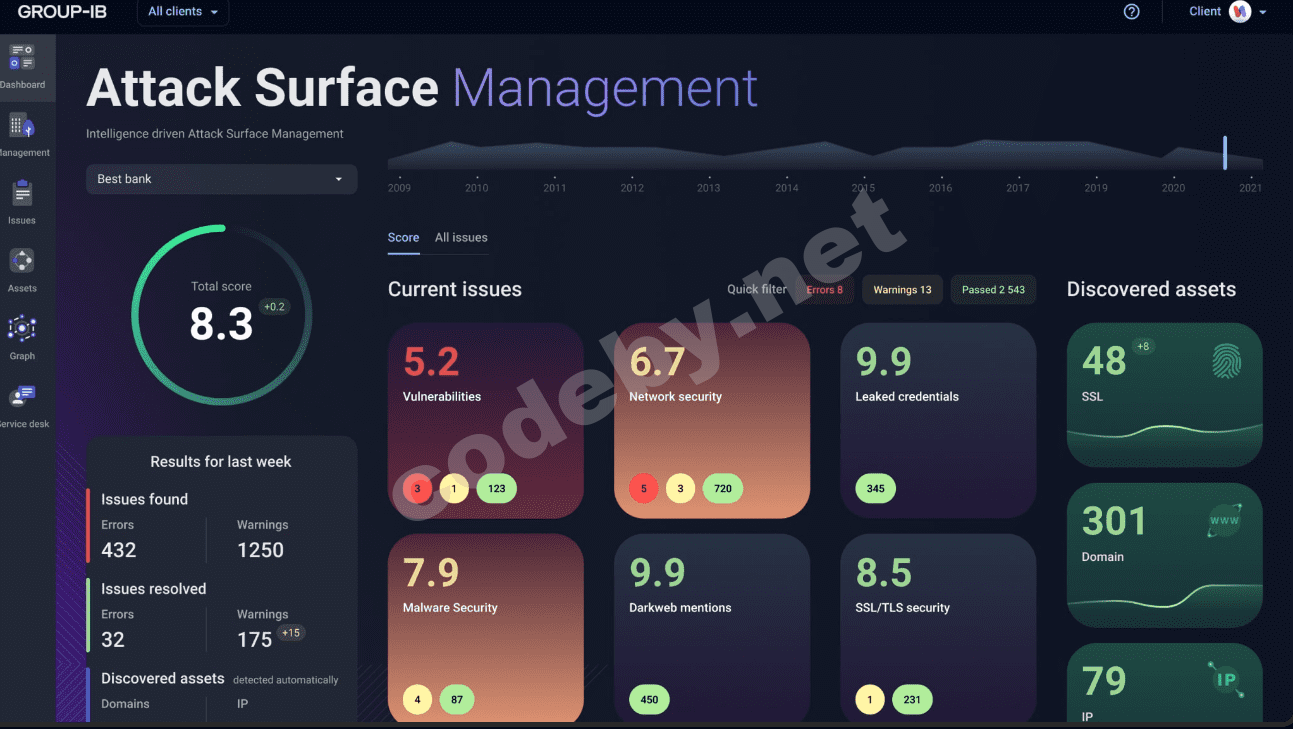Click the +8 badge on SSL card
The height and width of the screenshot is (729, 1293).
[x=1144, y=347]
